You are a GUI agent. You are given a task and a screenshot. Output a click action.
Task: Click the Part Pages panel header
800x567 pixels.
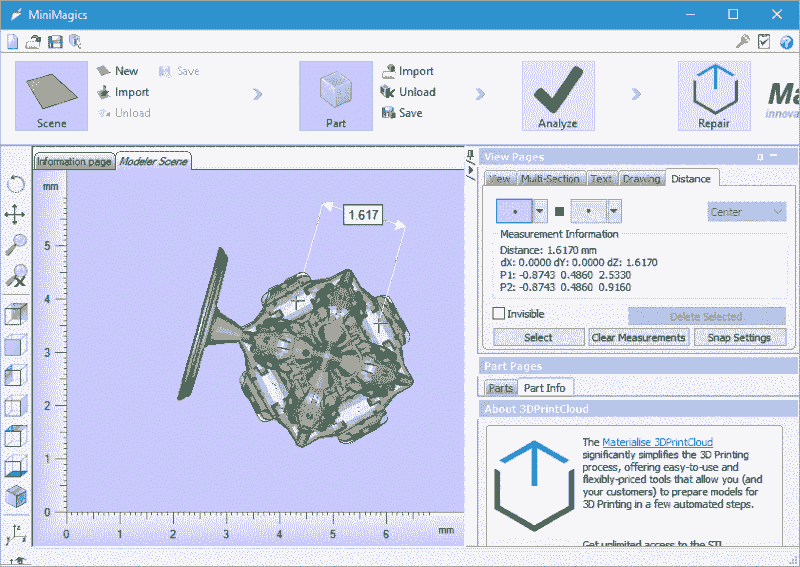tap(638, 366)
